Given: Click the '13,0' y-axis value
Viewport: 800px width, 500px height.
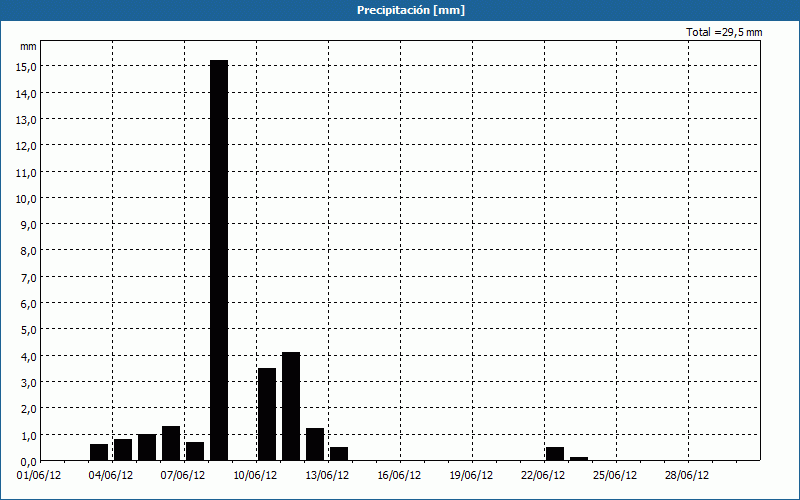Looking at the screenshot, I should click(x=26, y=120).
